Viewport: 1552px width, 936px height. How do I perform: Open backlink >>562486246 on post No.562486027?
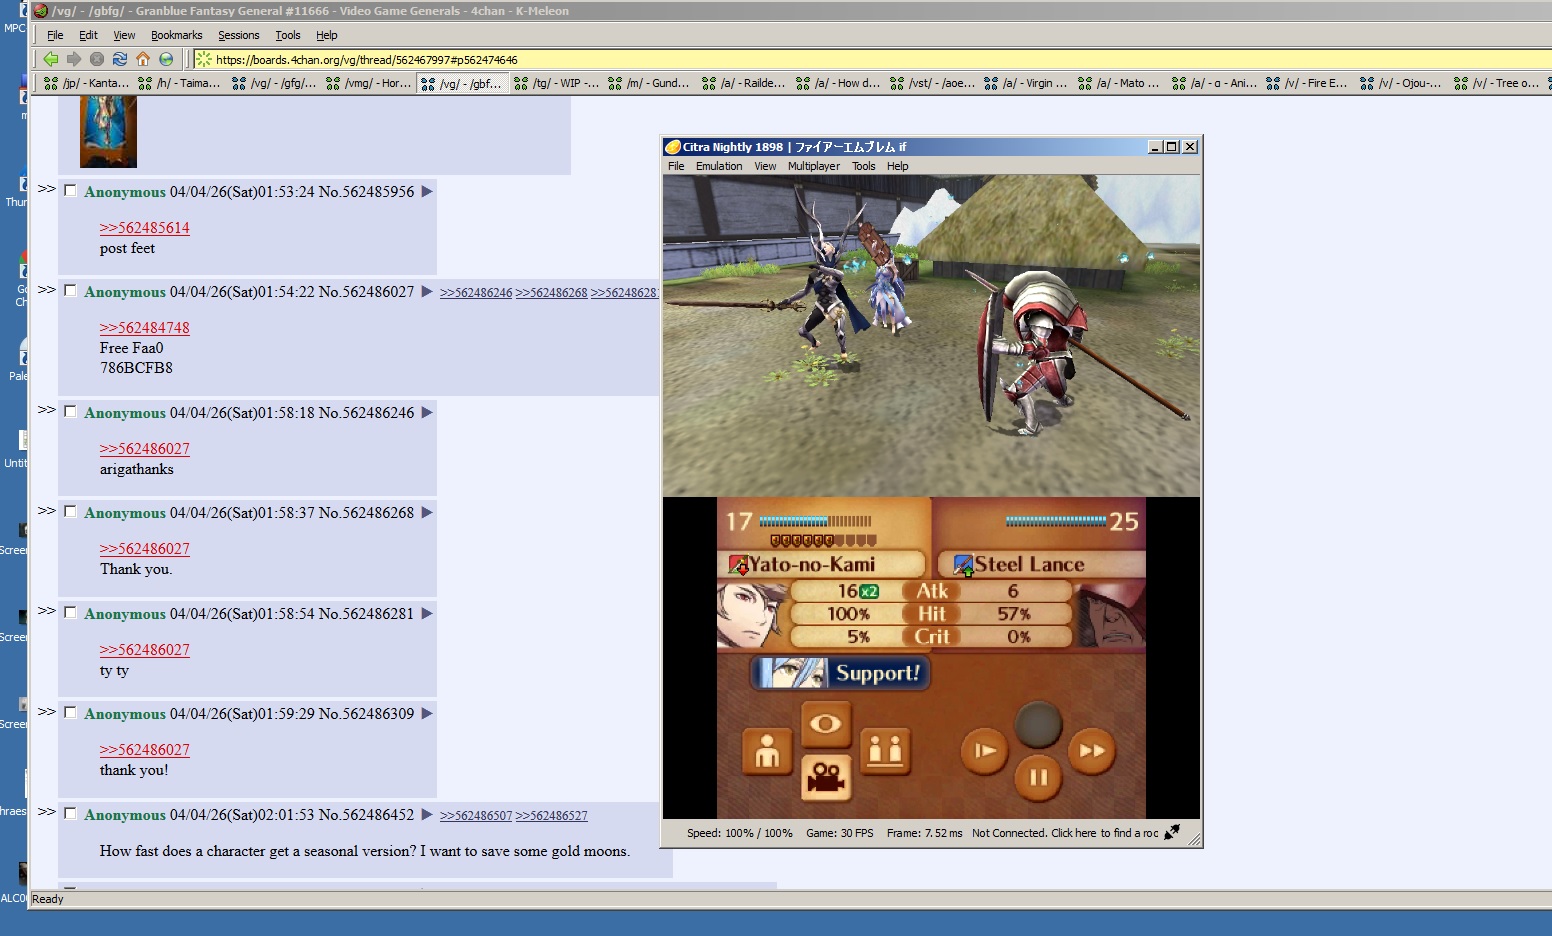476,293
